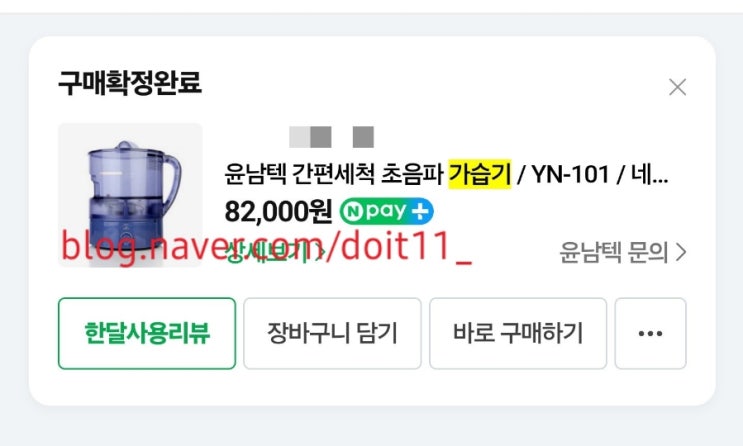Click the 82,000원 price text

click(278, 211)
